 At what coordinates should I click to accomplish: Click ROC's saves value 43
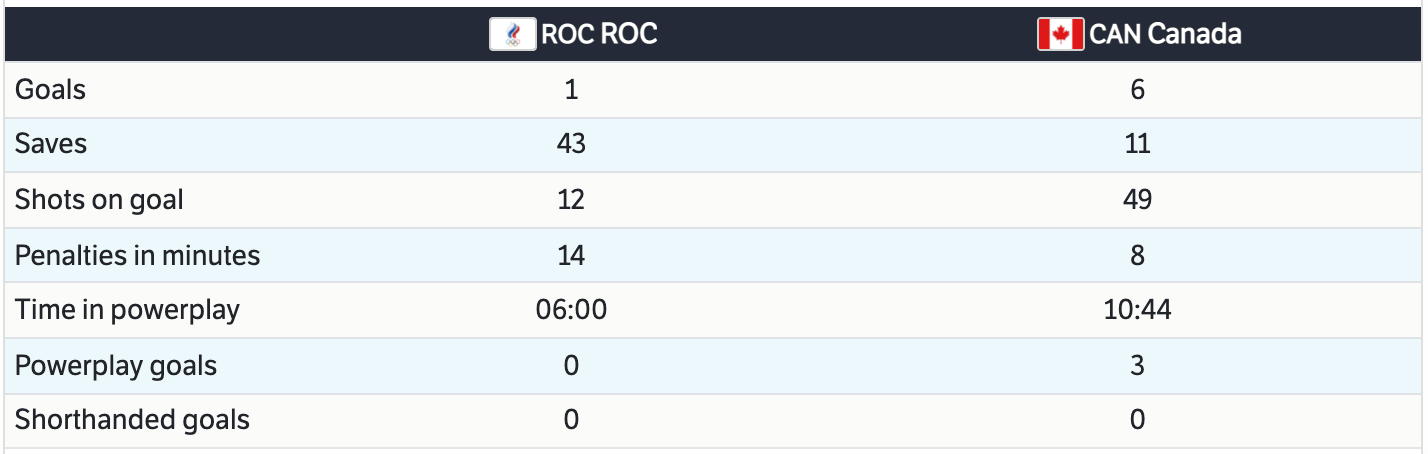coord(571,144)
